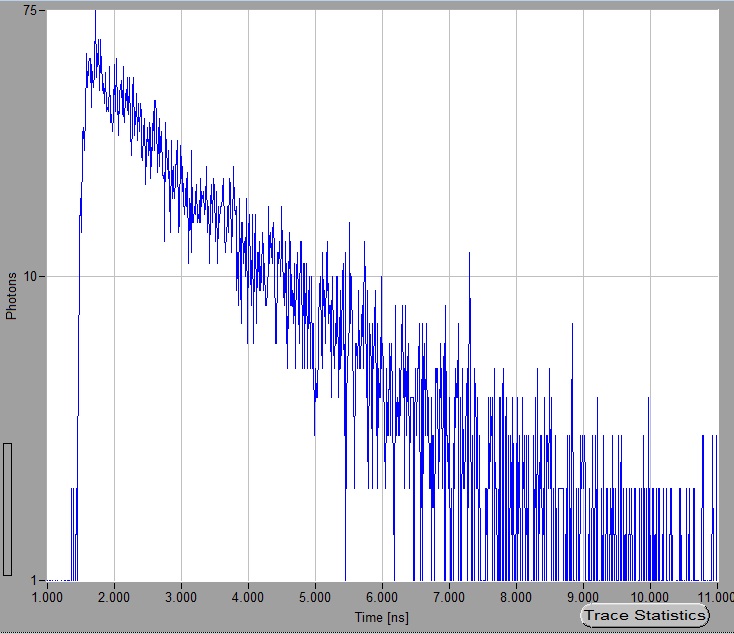Click the 7.000 time axis label

(x=449, y=596)
